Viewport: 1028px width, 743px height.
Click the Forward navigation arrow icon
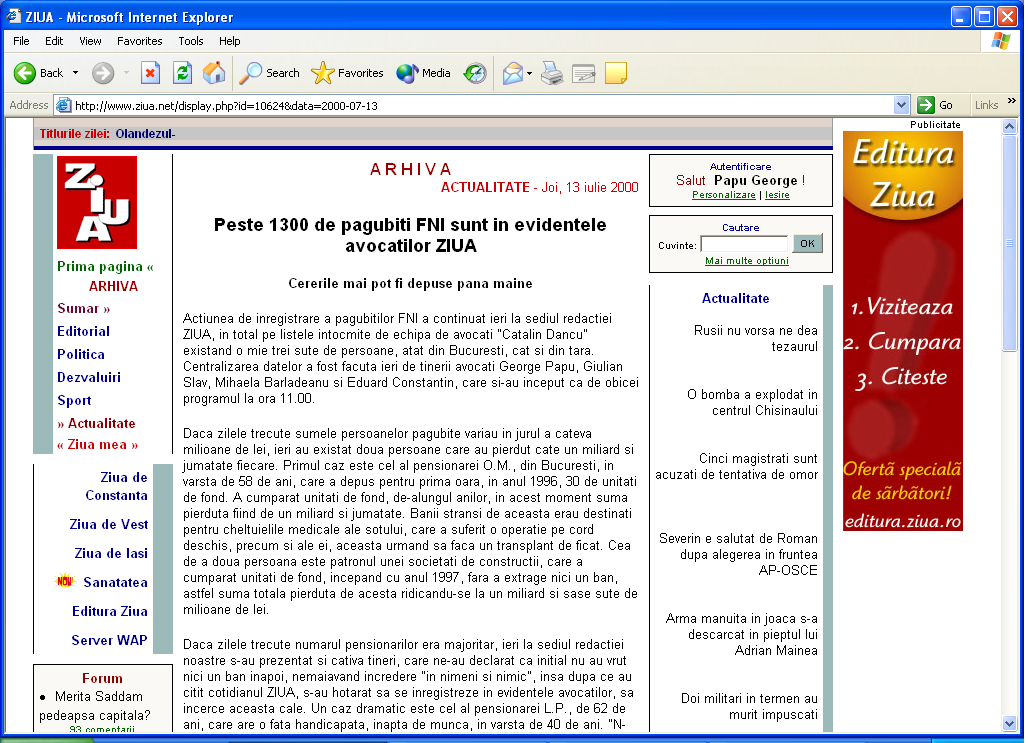[x=103, y=73]
